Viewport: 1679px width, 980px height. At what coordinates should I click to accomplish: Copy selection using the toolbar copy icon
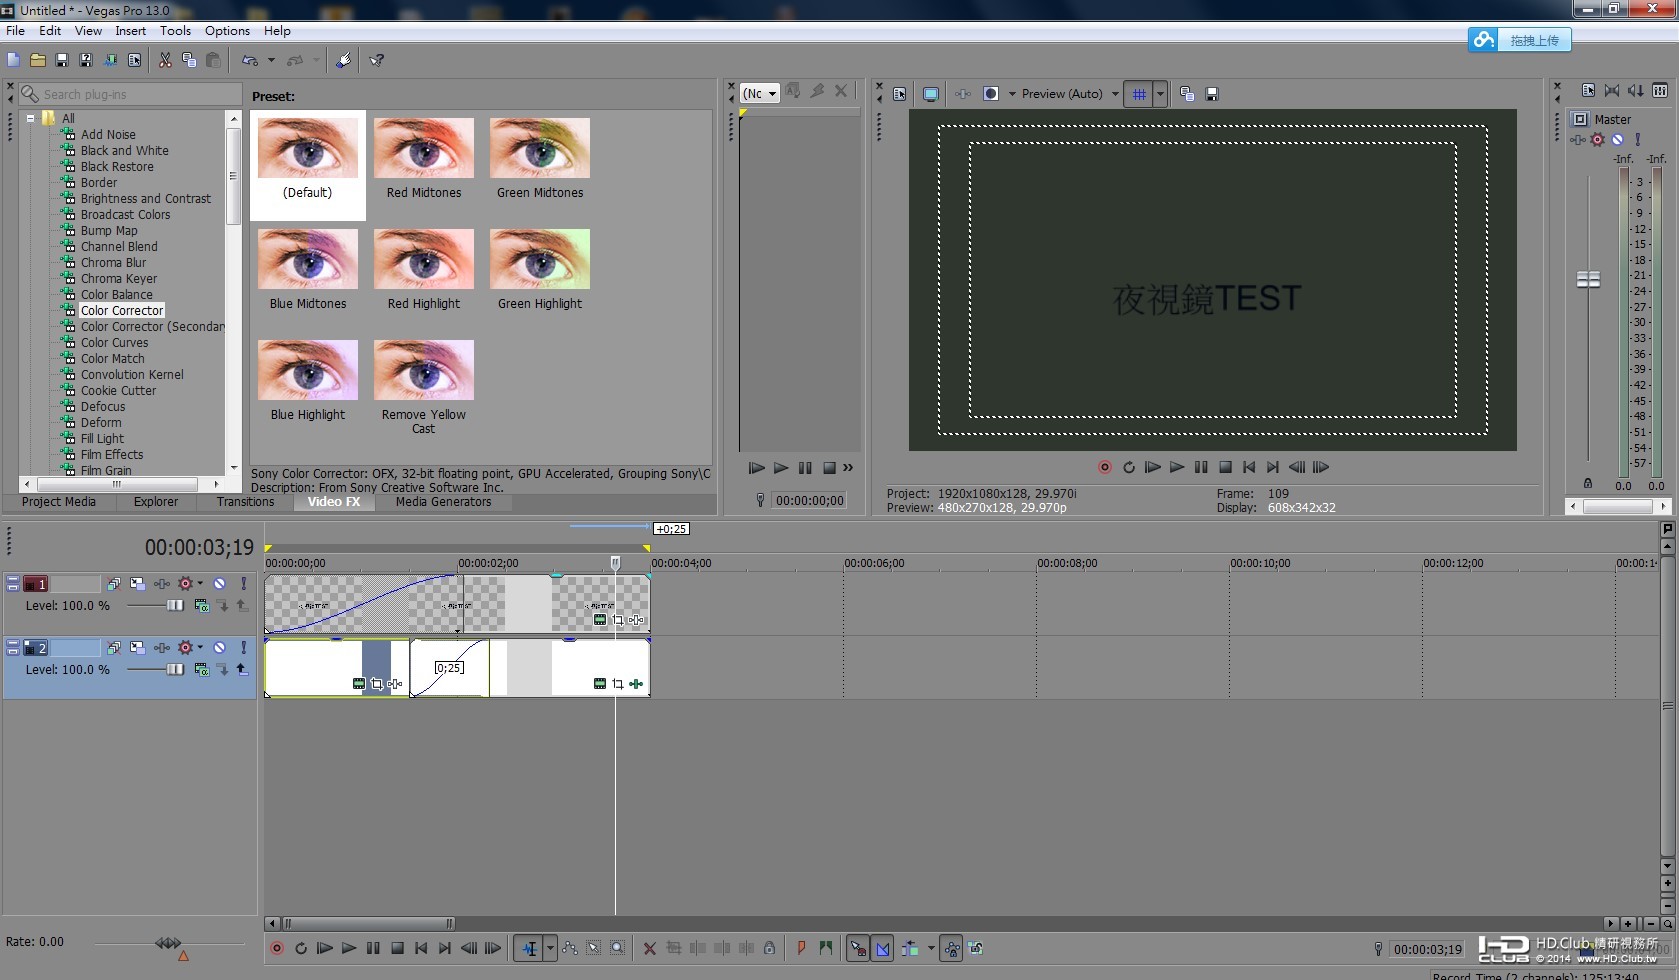point(189,60)
